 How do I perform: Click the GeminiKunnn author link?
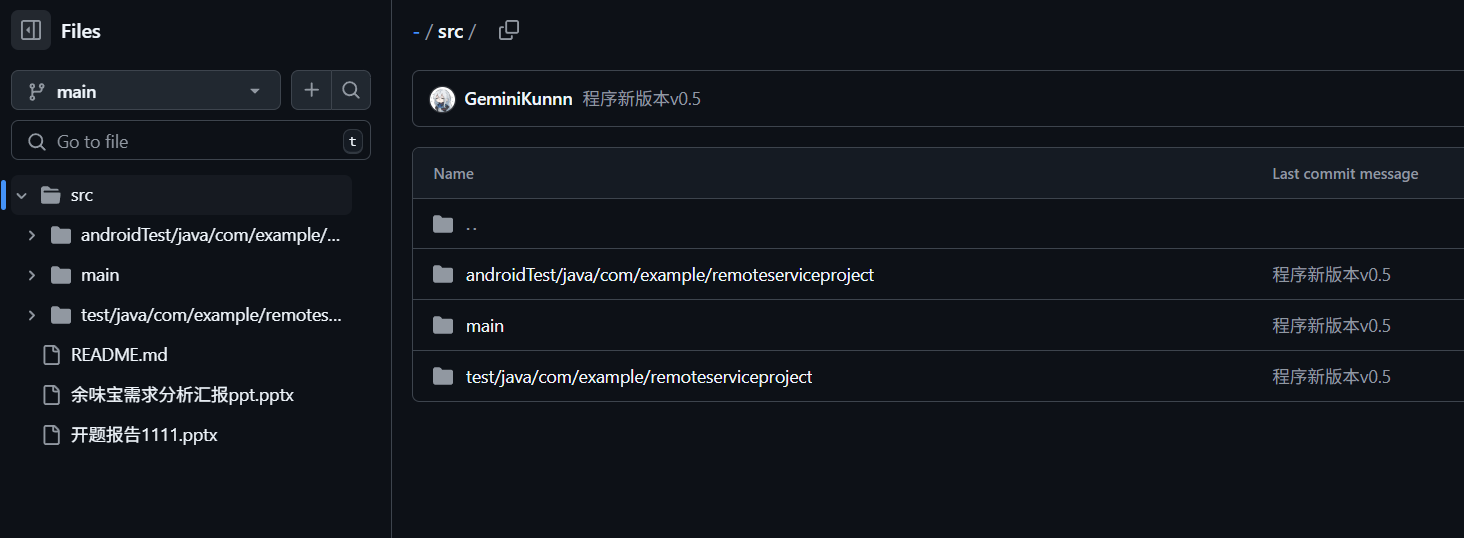[x=518, y=99]
